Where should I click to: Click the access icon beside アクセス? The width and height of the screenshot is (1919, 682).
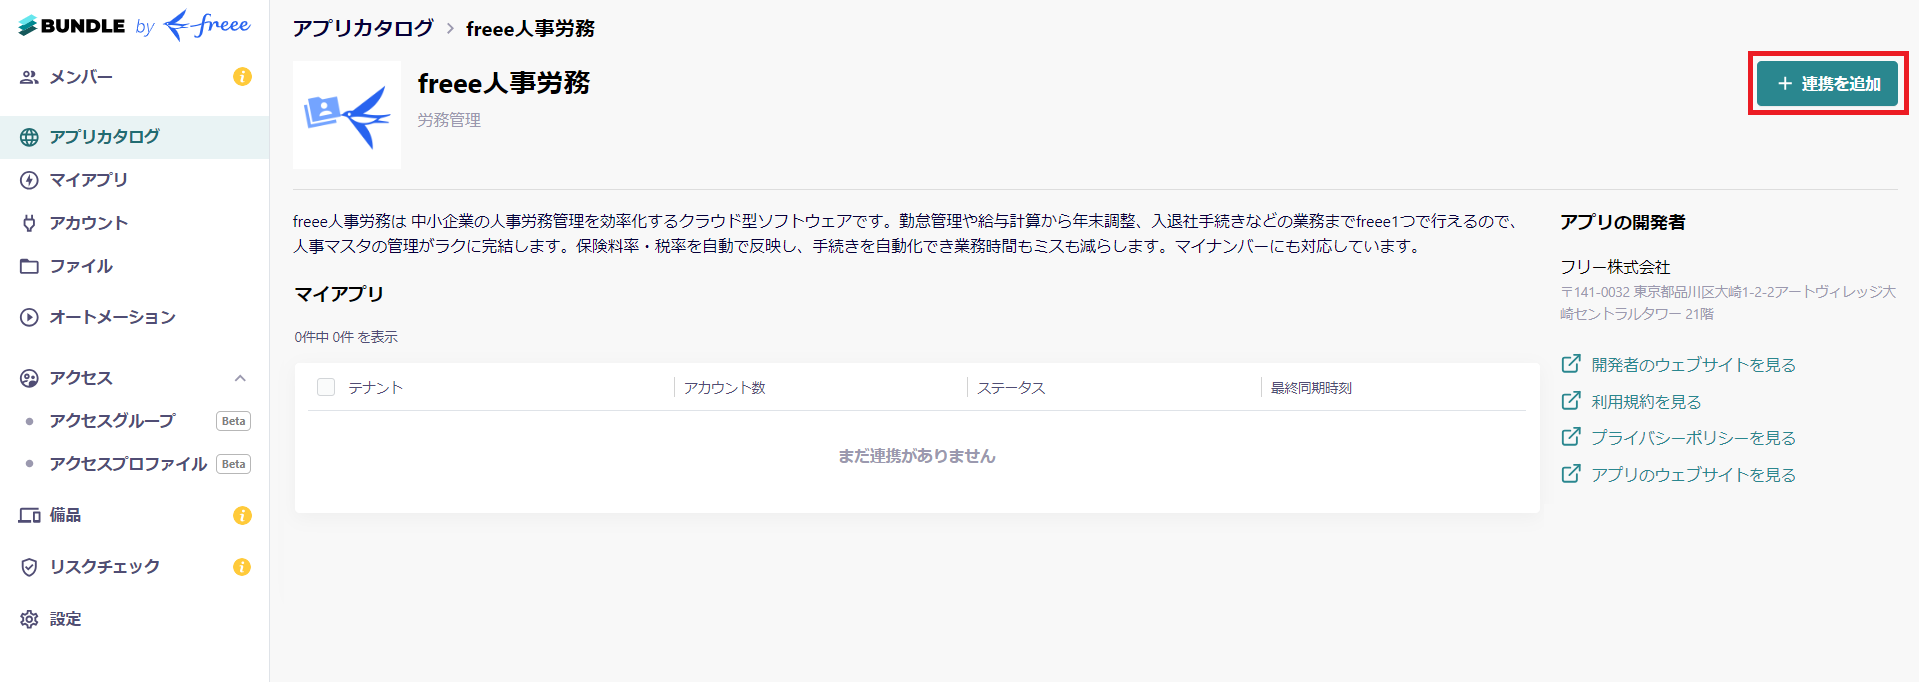click(x=29, y=378)
